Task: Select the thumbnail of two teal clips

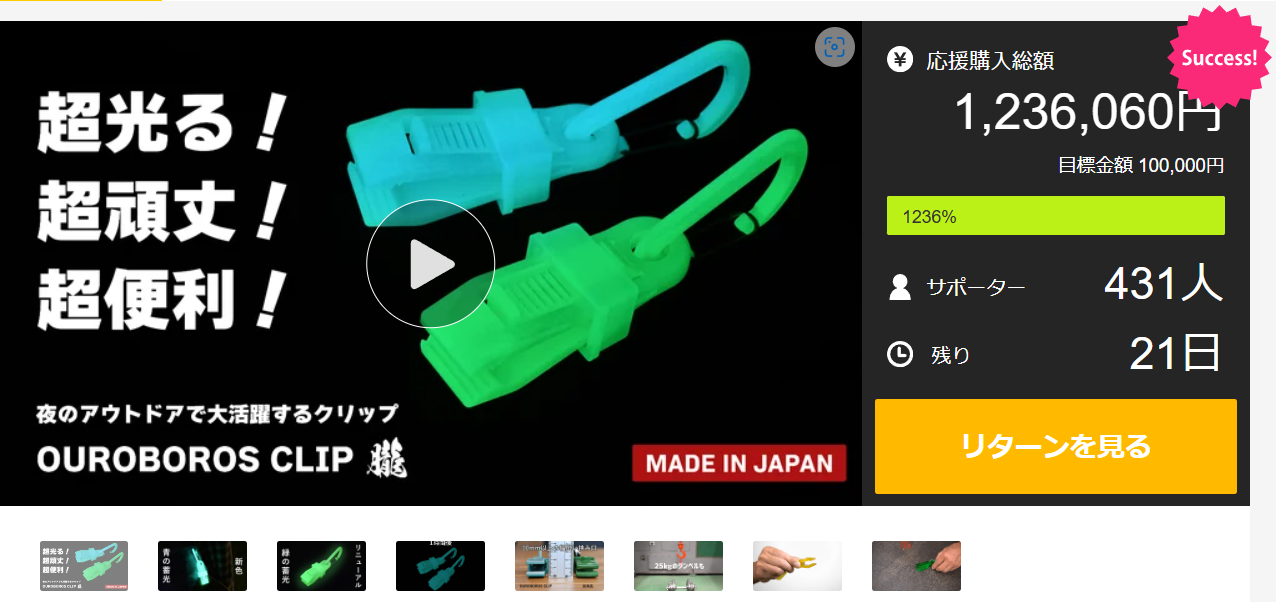Action: 440,566
